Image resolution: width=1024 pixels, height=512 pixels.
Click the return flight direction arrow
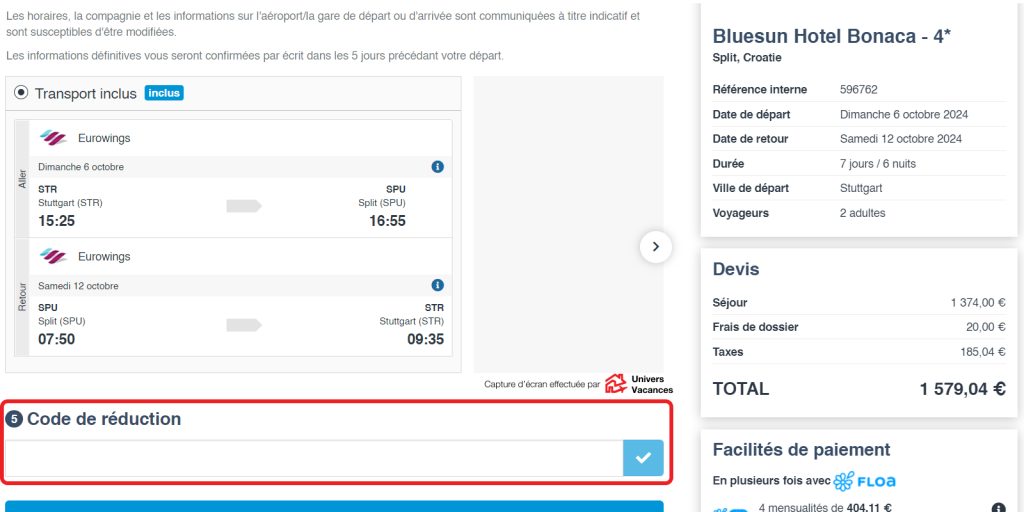coord(243,325)
